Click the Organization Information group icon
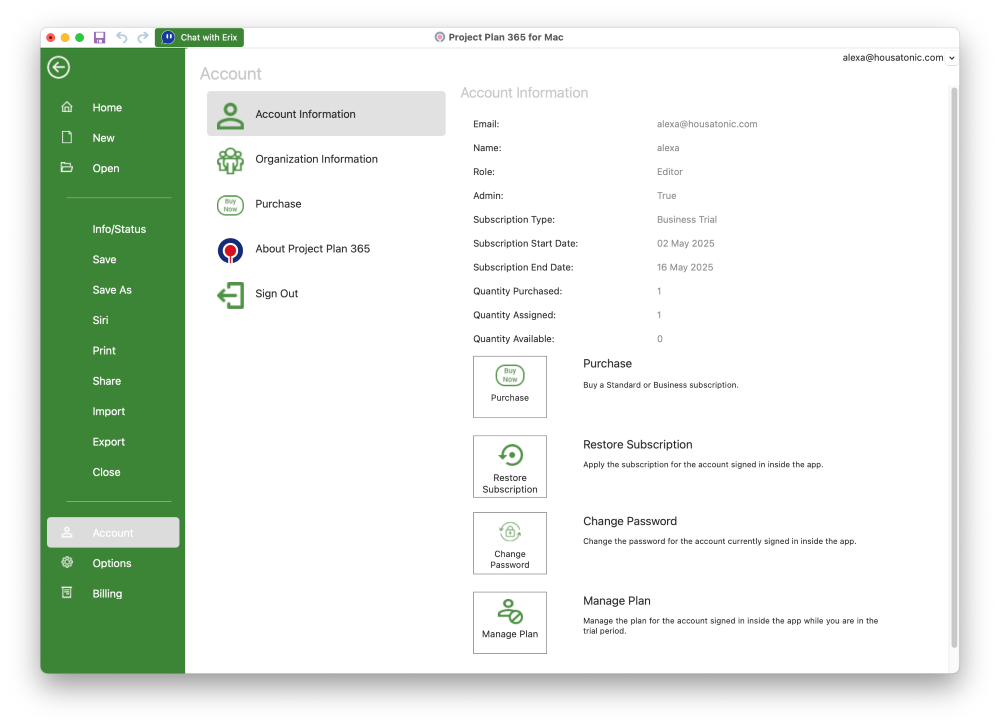 230,160
